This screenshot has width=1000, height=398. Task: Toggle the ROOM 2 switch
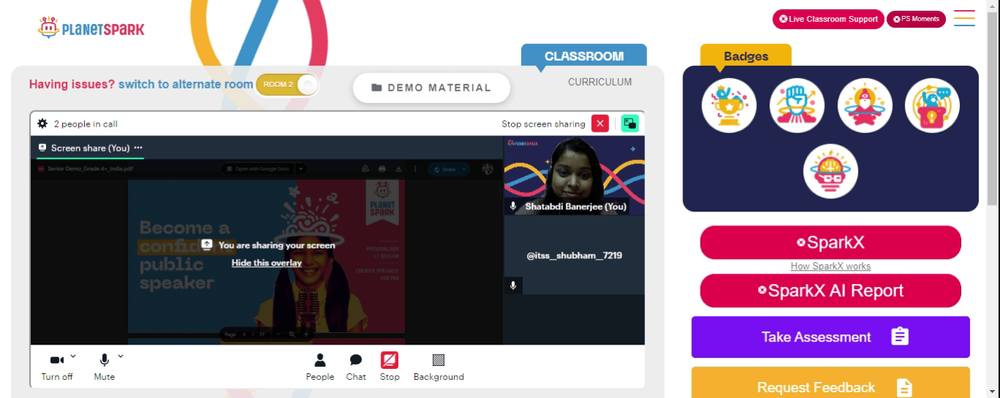click(287, 85)
